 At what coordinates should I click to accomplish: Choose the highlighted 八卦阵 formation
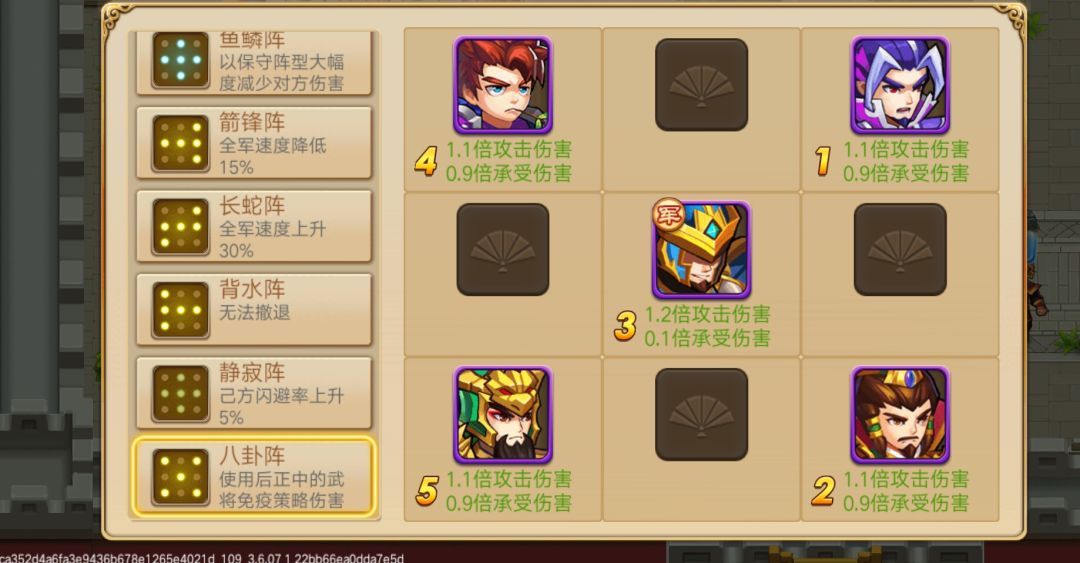pyautogui.click(x=254, y=476)
